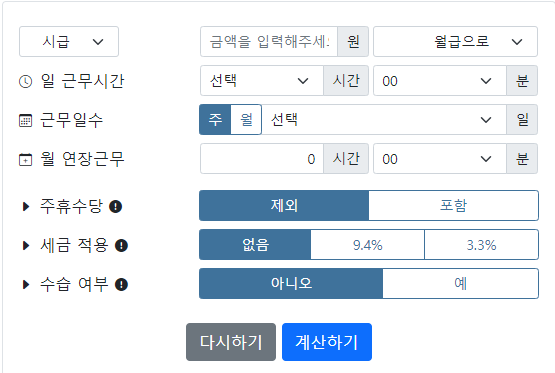Click the 시간 unit label in 일 근무시간 row
The width and height of the screenshot is (555, 373).
pos(346,81)
